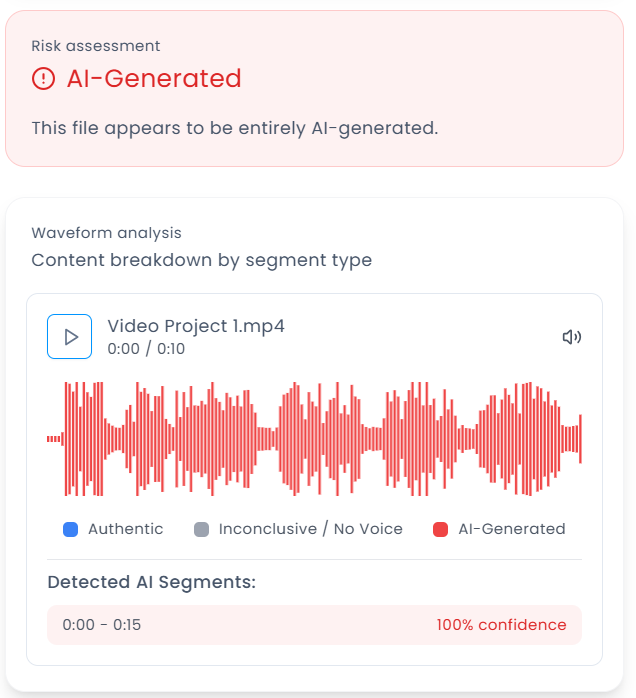This screenshot has width=636, height=698.
Task: Select the "Authentic" legend label
Action: [x=125, y=529]
